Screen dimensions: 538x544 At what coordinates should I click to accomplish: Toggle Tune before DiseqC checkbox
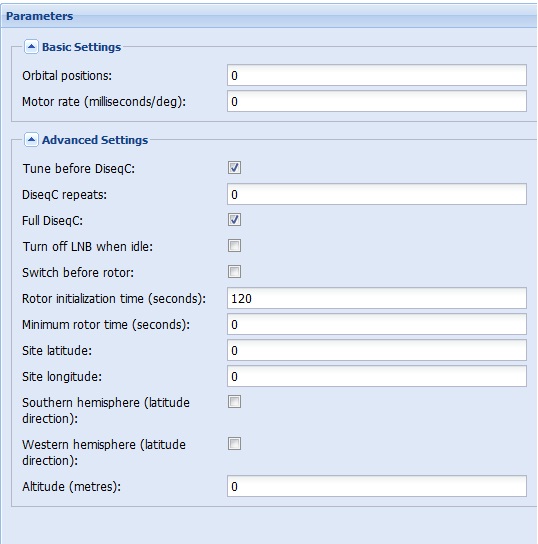[234, 168]
